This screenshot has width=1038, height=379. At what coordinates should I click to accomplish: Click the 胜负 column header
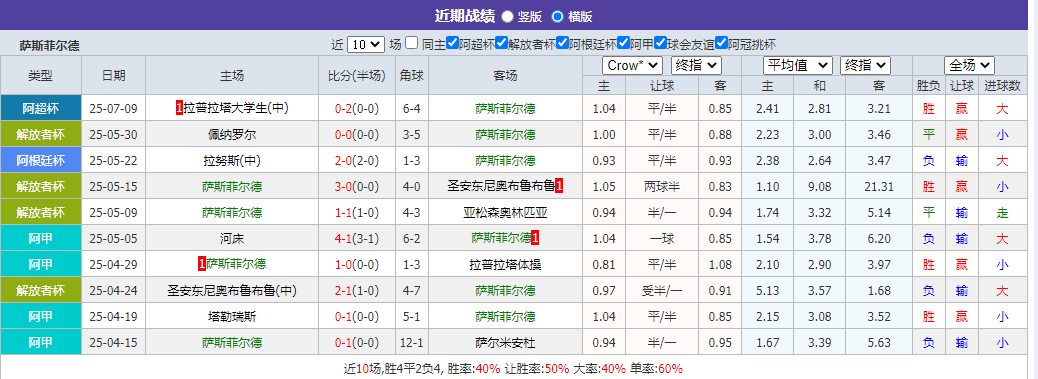click(928, 85)
